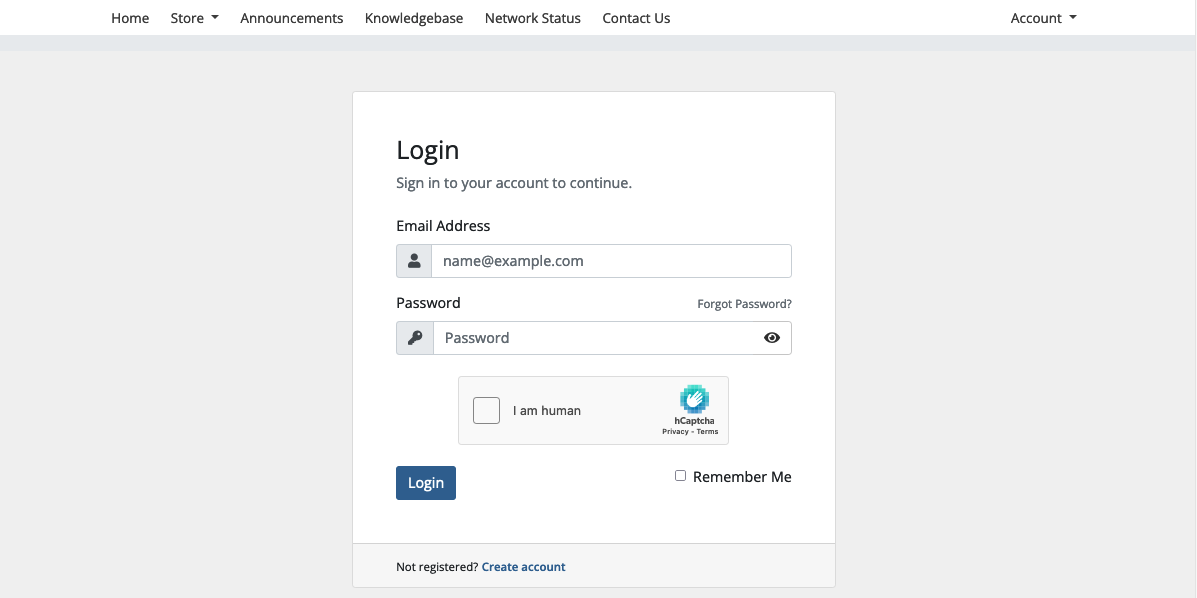Open the Store dropdown

pyautogui.click(x=193, y=17)
